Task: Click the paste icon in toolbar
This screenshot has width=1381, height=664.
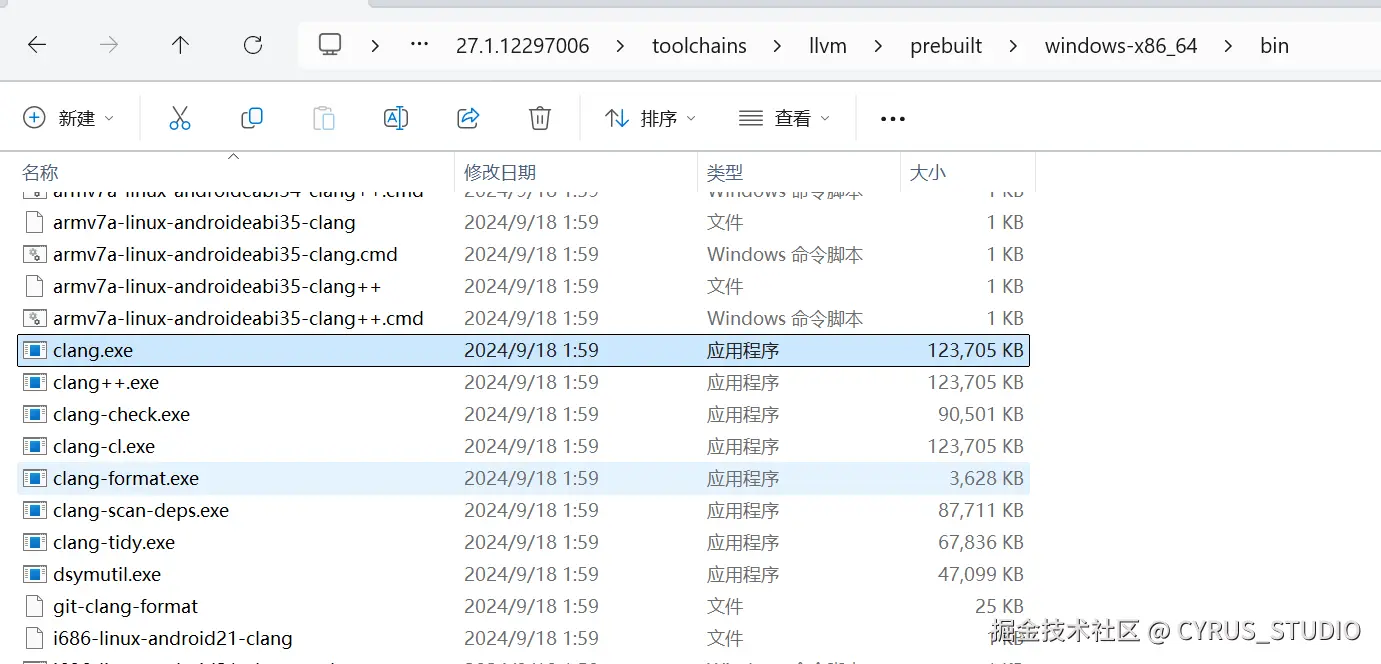Action: click(324, 117)
